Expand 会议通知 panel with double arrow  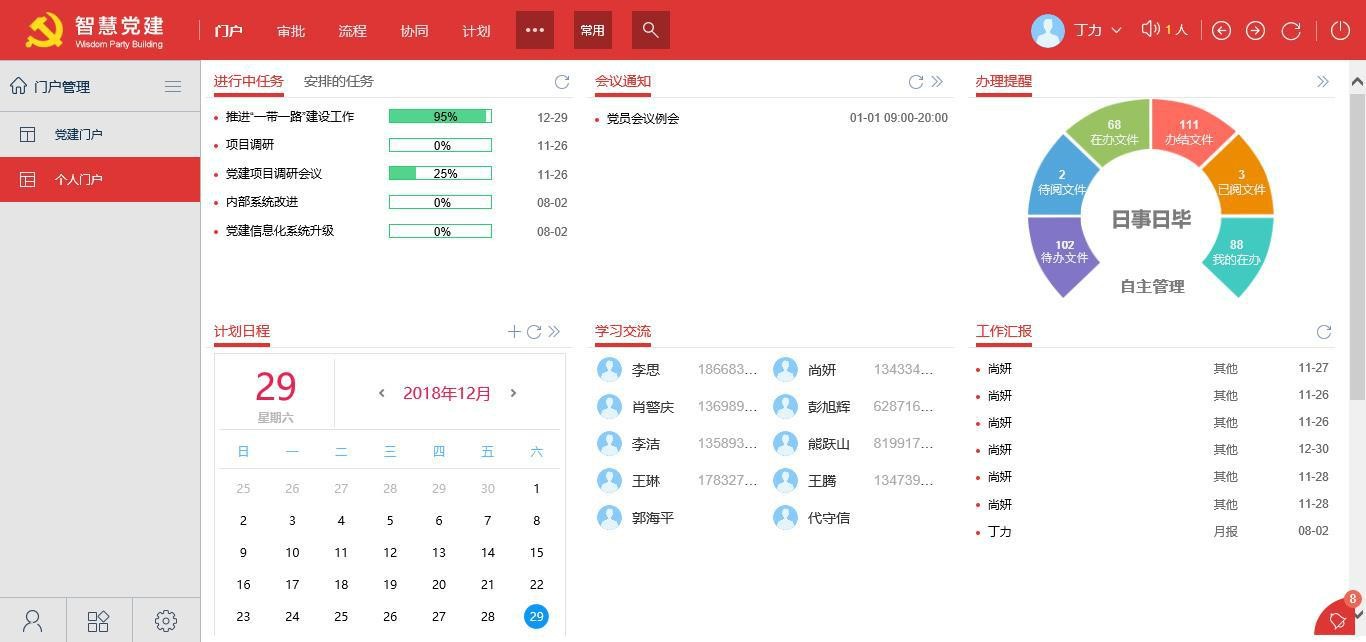(x=937, y=81)
